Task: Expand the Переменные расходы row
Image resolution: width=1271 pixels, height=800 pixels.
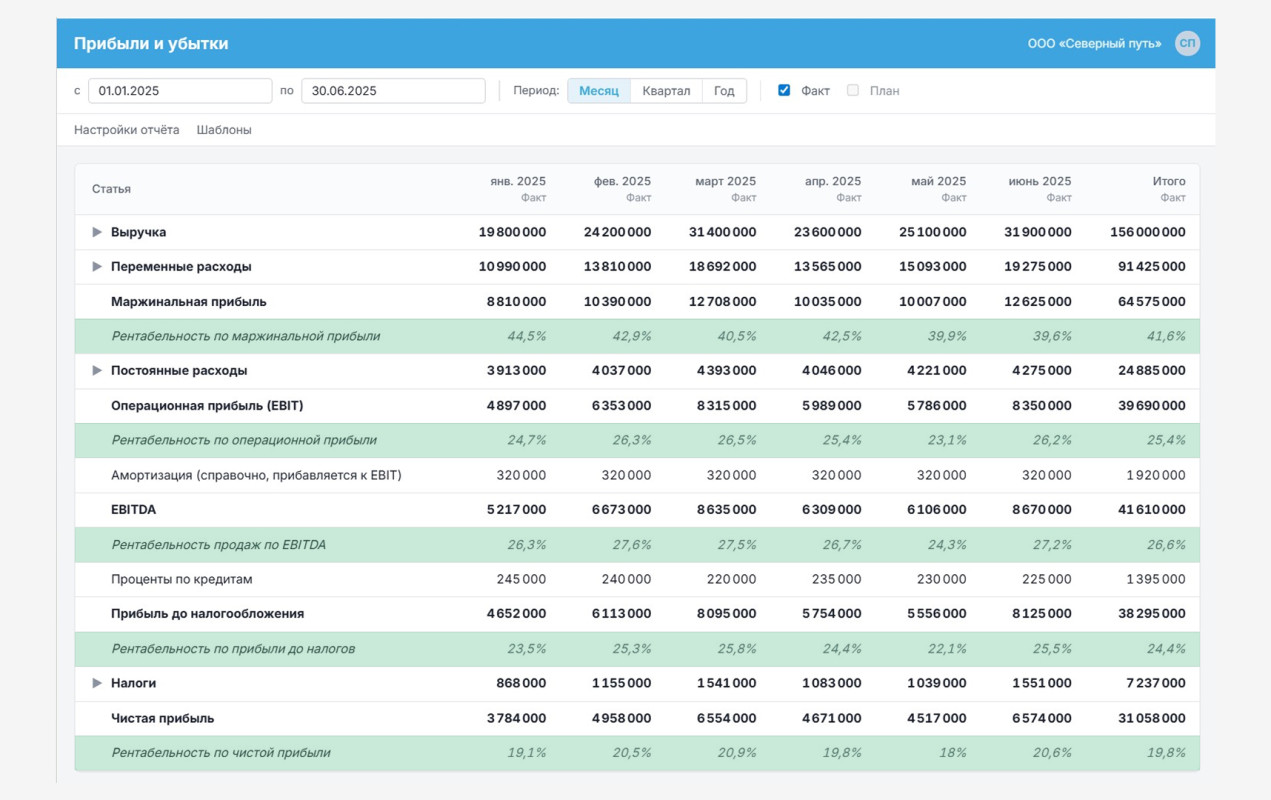Action: coord(97,267)
